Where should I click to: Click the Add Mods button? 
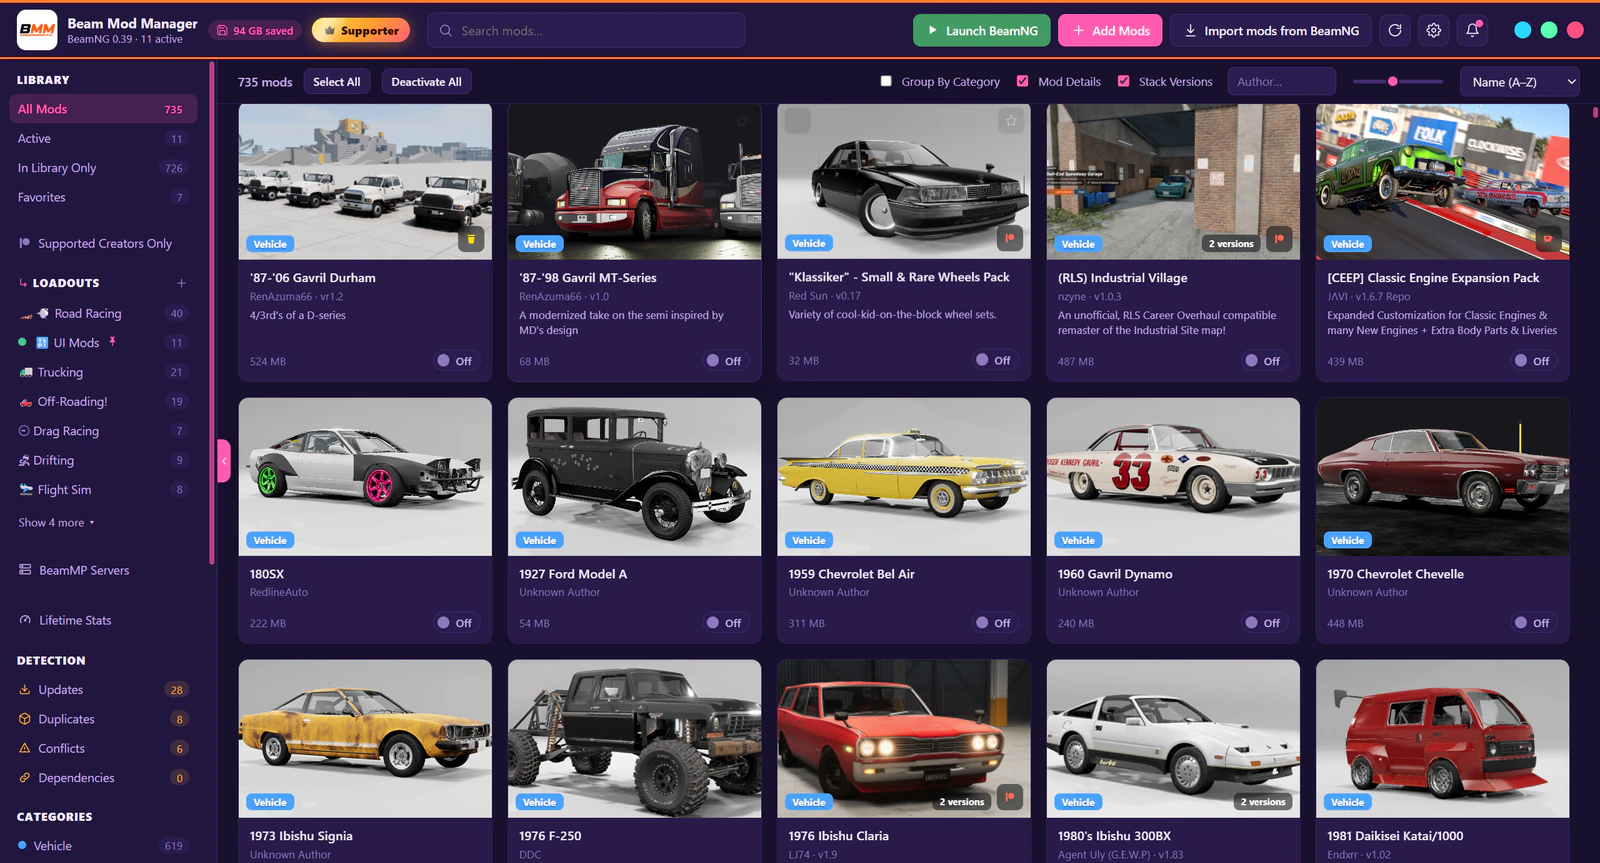click(x=1110, y=31)
